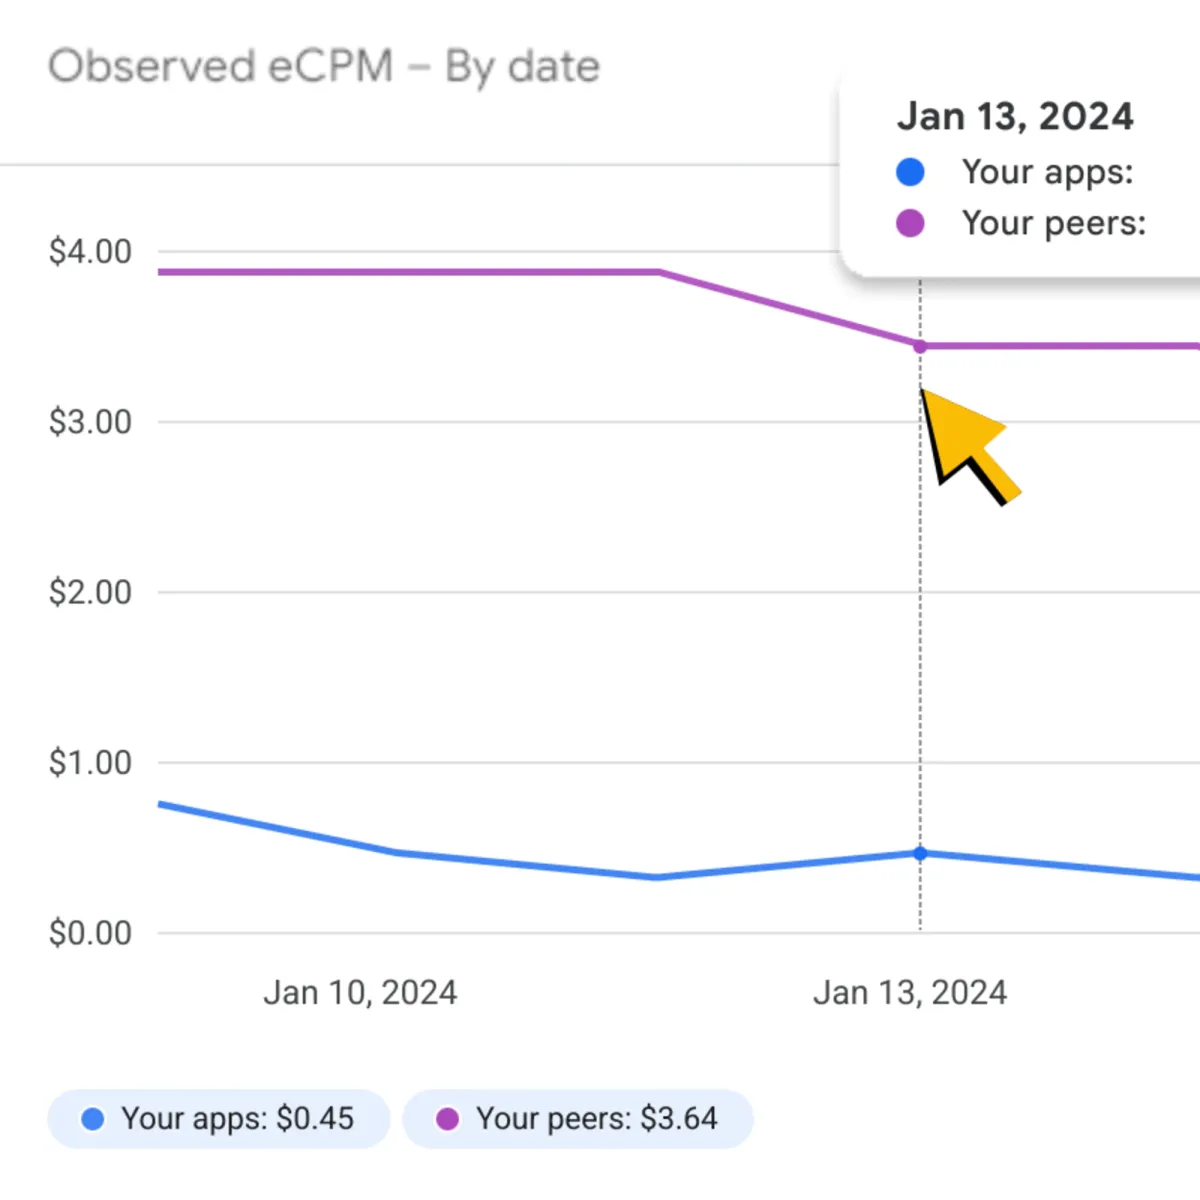The image size is (1200, 1200).
Task: Click the chart title Observed eCPM – By date
Action: pyautogui.click(x=325, y=66)
